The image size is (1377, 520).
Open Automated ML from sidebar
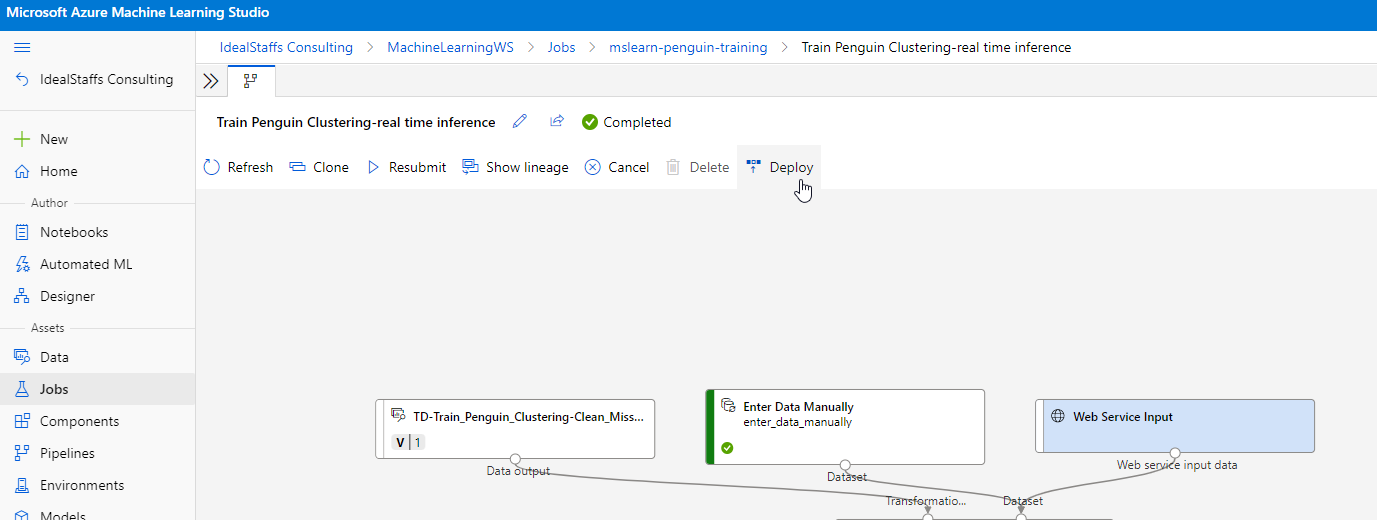(85, 264)
